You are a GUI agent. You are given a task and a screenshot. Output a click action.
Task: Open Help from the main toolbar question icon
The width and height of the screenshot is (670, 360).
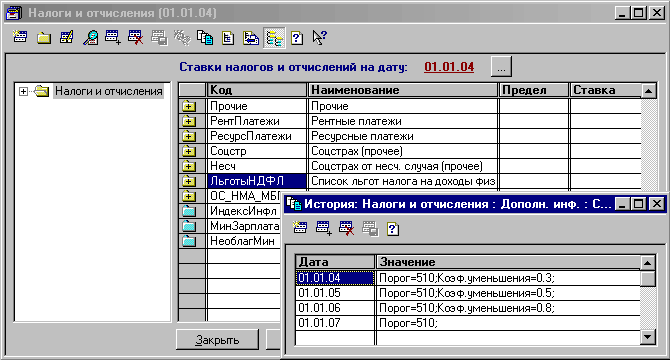(297, 38)
